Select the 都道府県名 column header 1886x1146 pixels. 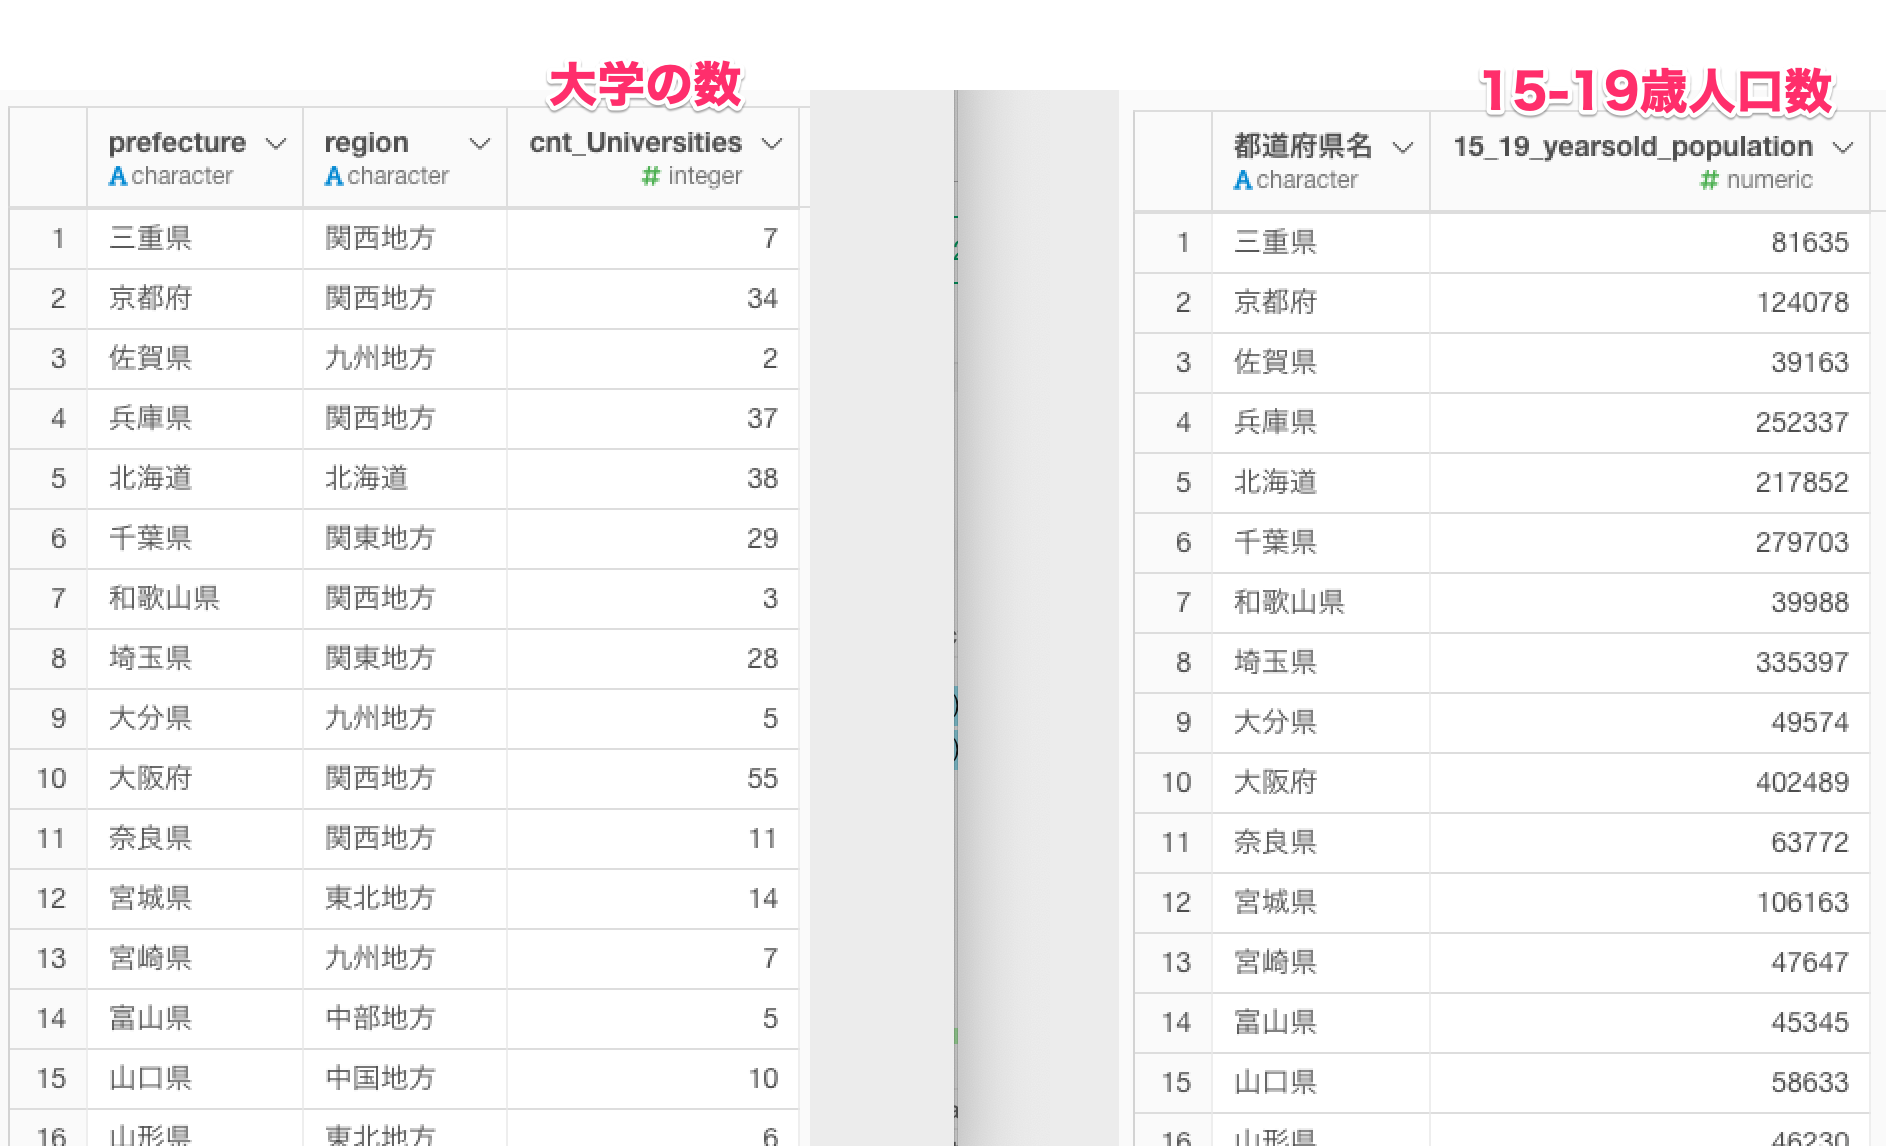pyautogui.click(x=1321, y=162)
